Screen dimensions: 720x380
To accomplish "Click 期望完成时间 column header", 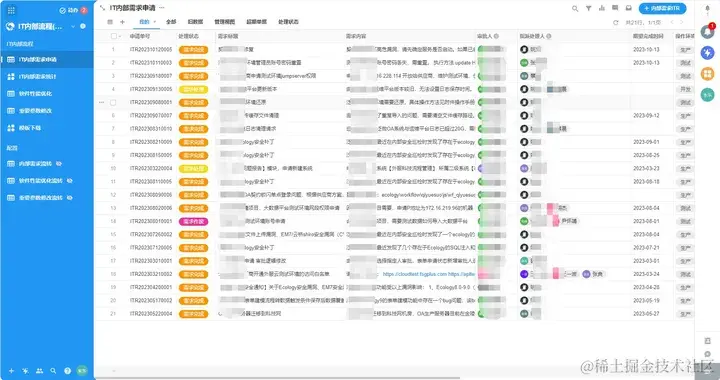I will (648, 36).
